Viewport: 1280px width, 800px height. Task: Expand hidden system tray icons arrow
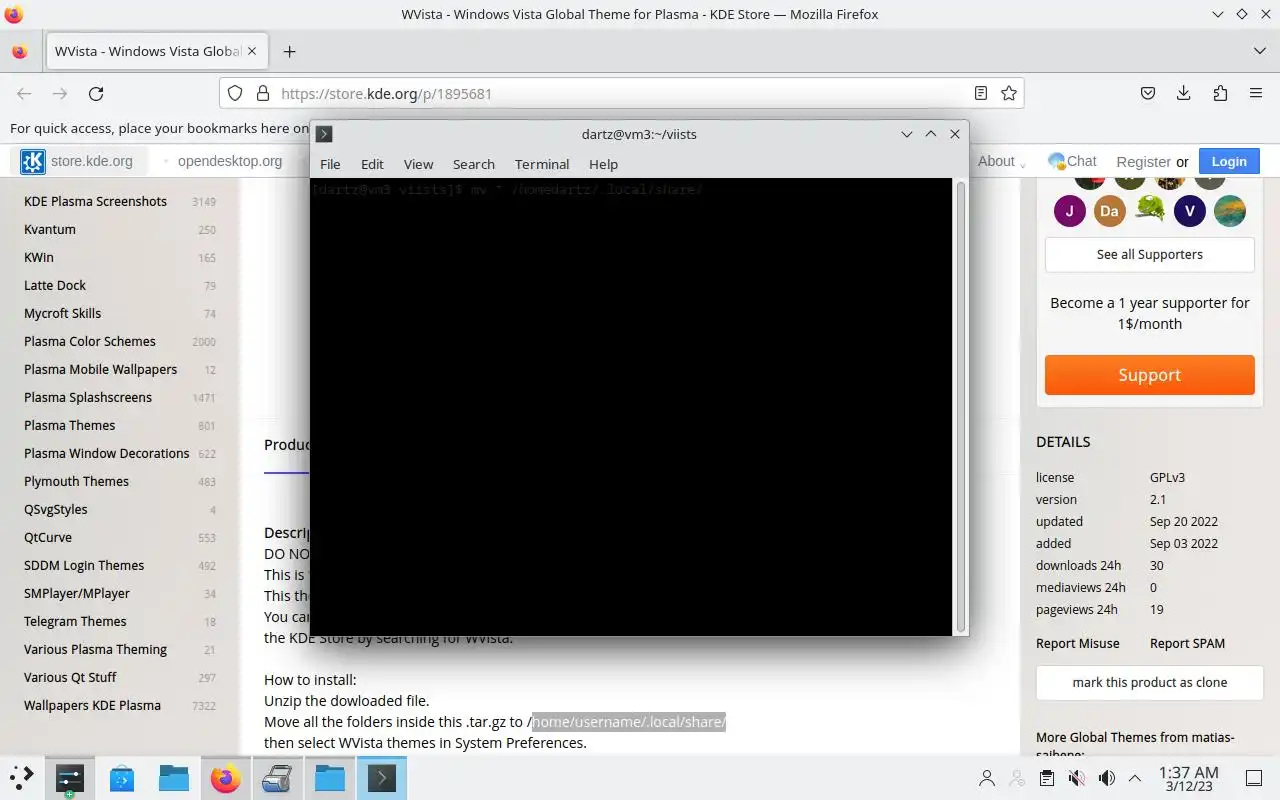coord(1135,778)
